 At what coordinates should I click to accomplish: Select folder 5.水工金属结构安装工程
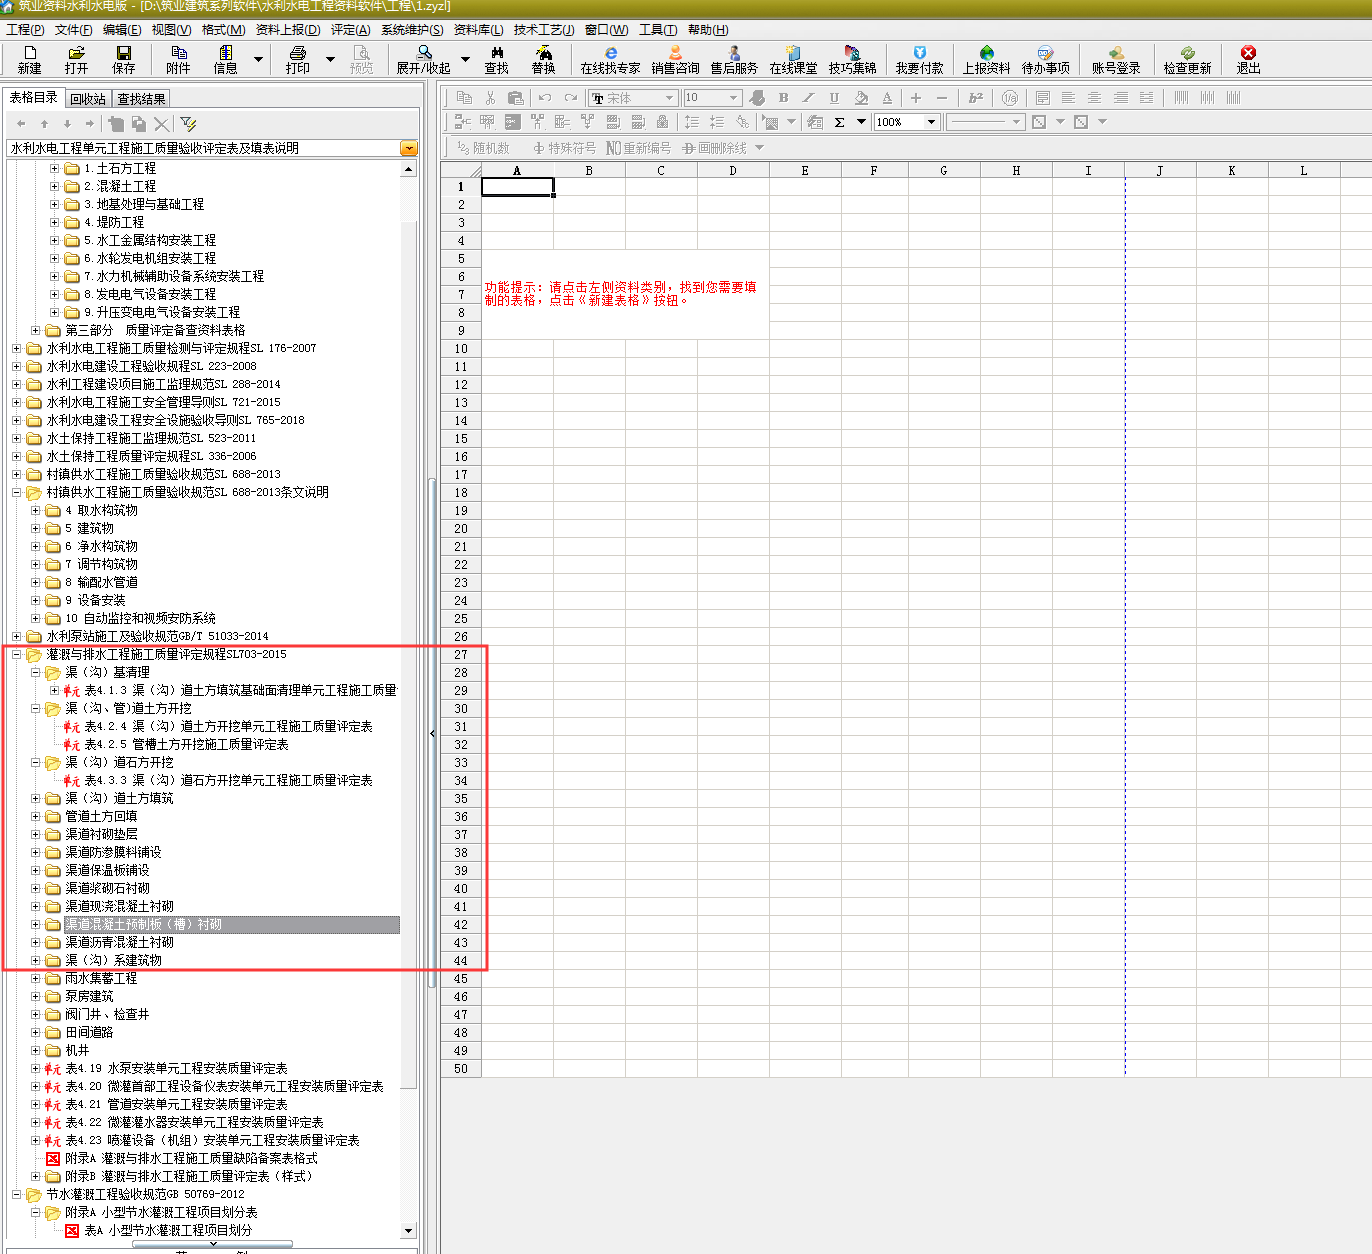tap(150, 240)
